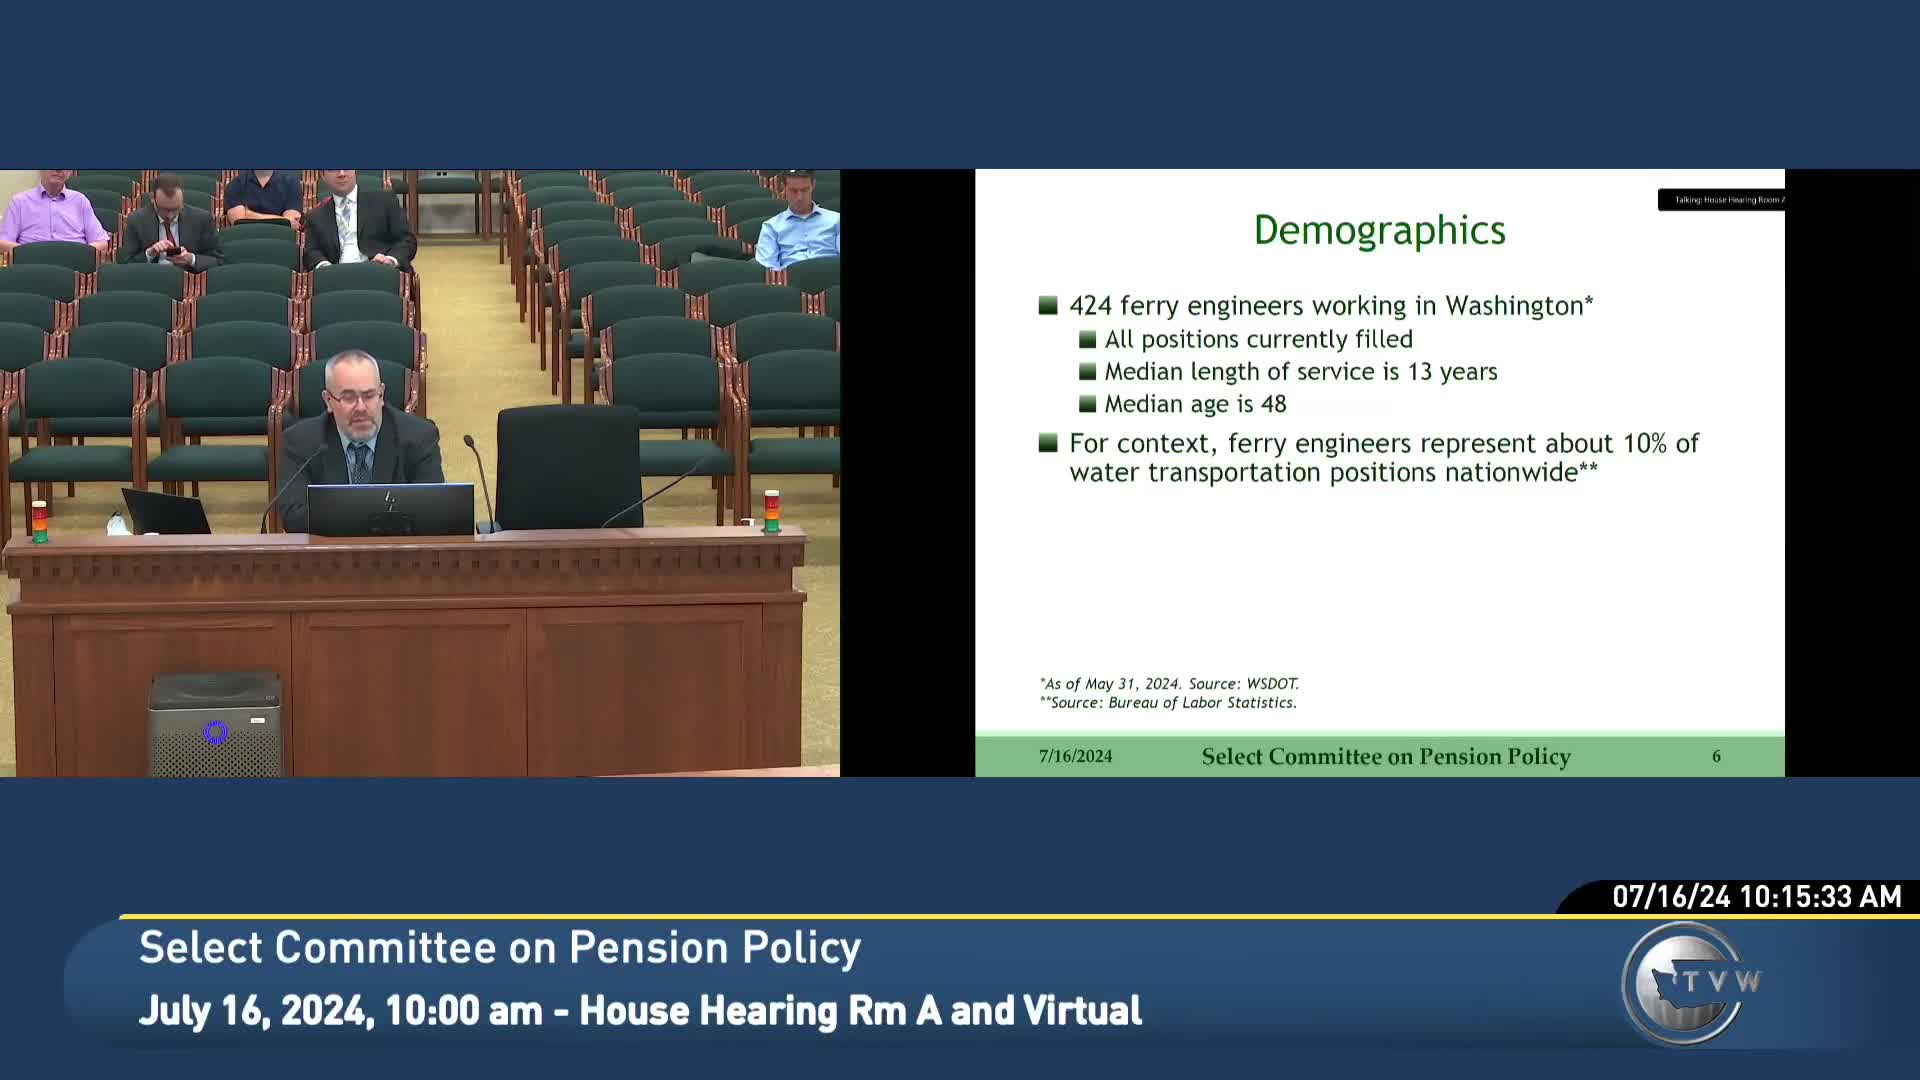Click the bullet before Median age is 48
Image resolution: width=1920 pixels, height=1080 pixels.
[x=1088, y=404]
